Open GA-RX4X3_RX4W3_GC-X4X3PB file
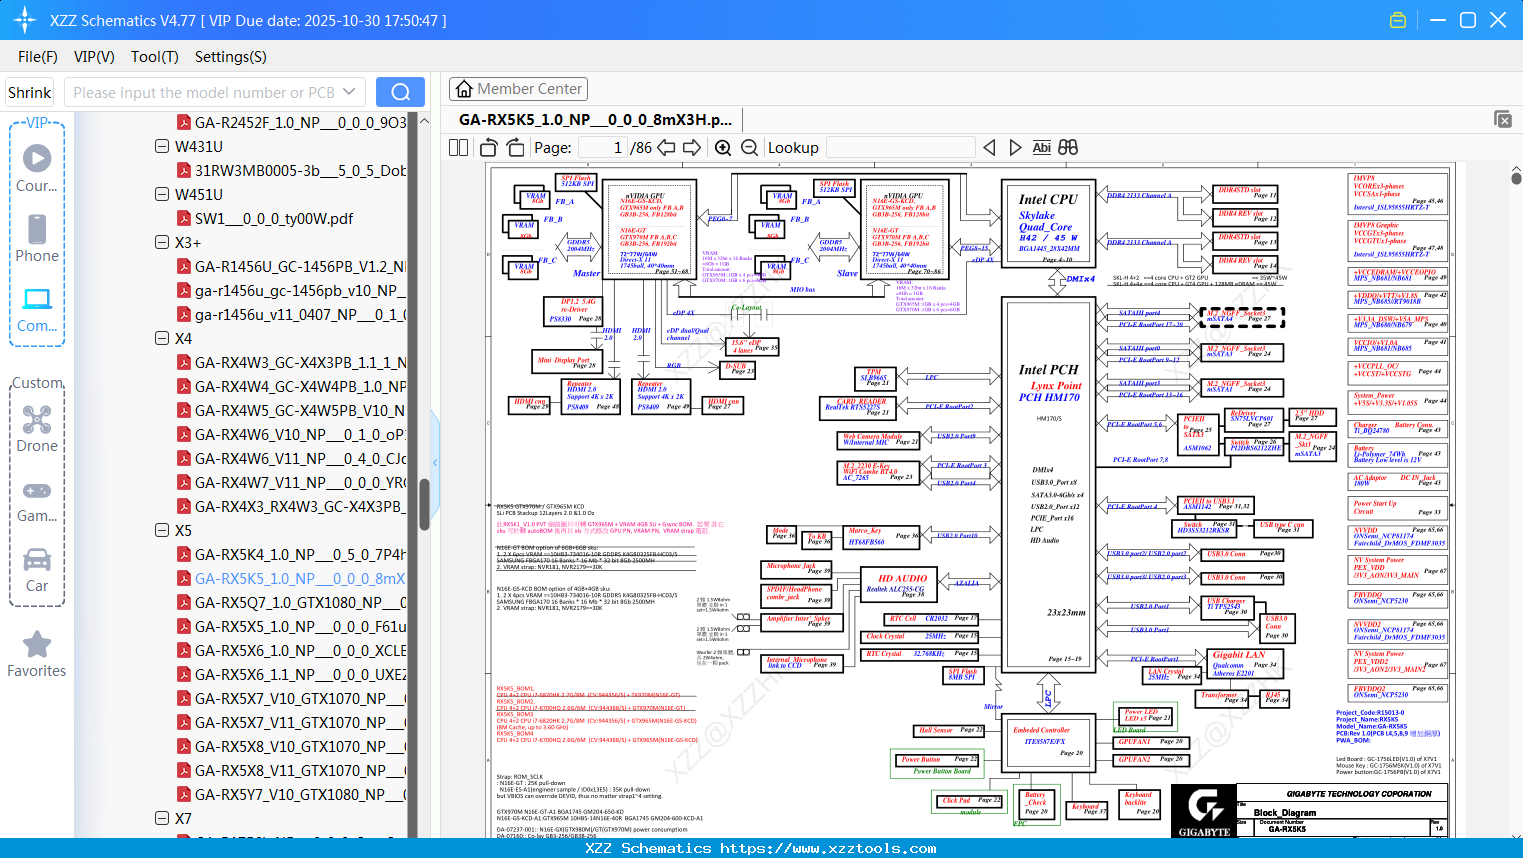This screenshot has width=1523, height=858. click(x=300, y=506)
